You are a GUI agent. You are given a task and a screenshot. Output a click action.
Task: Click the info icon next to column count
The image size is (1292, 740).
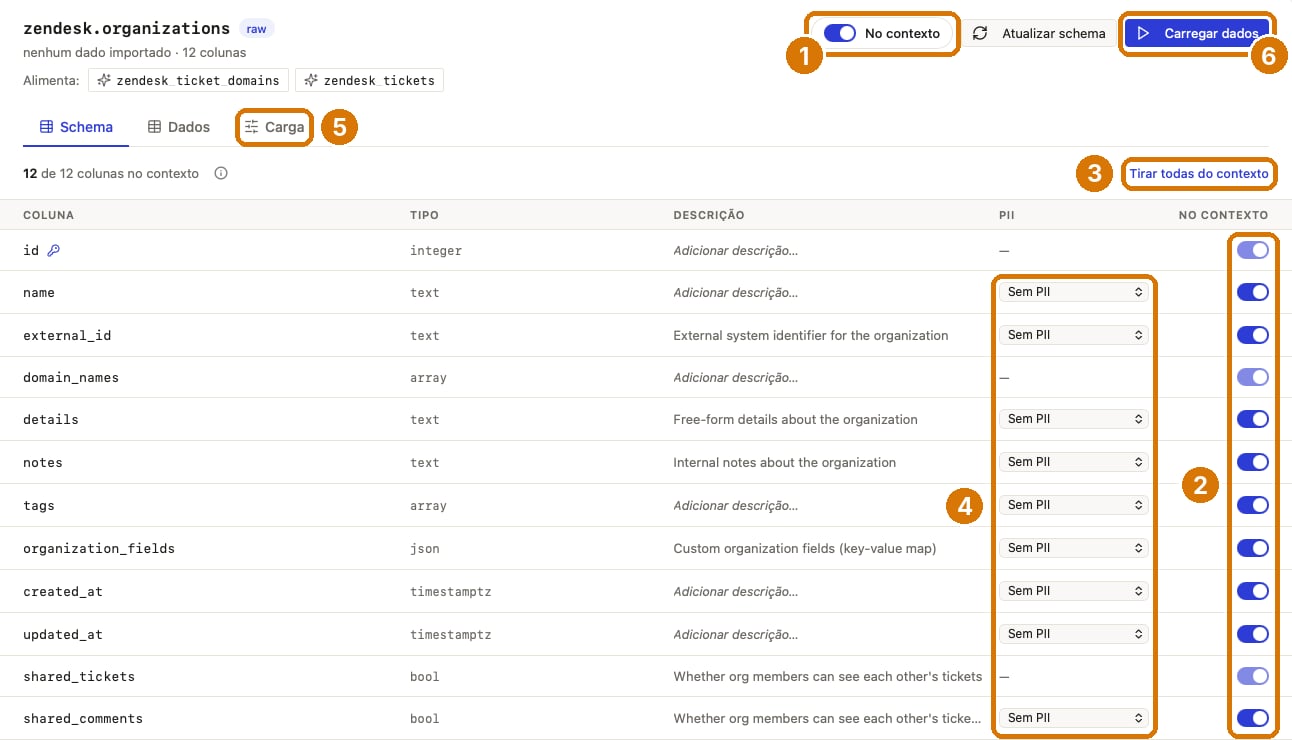point(221,173)
